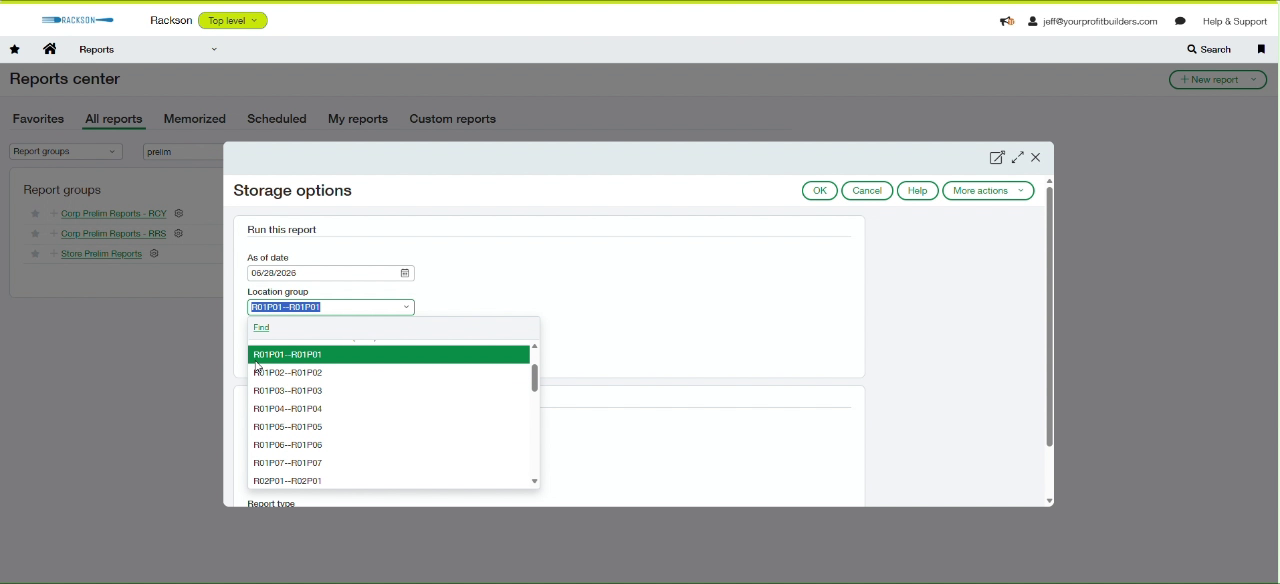Click the location list scroll-down arrow
The width and height of the screenshot is (1280, 584).
point(535,482)
